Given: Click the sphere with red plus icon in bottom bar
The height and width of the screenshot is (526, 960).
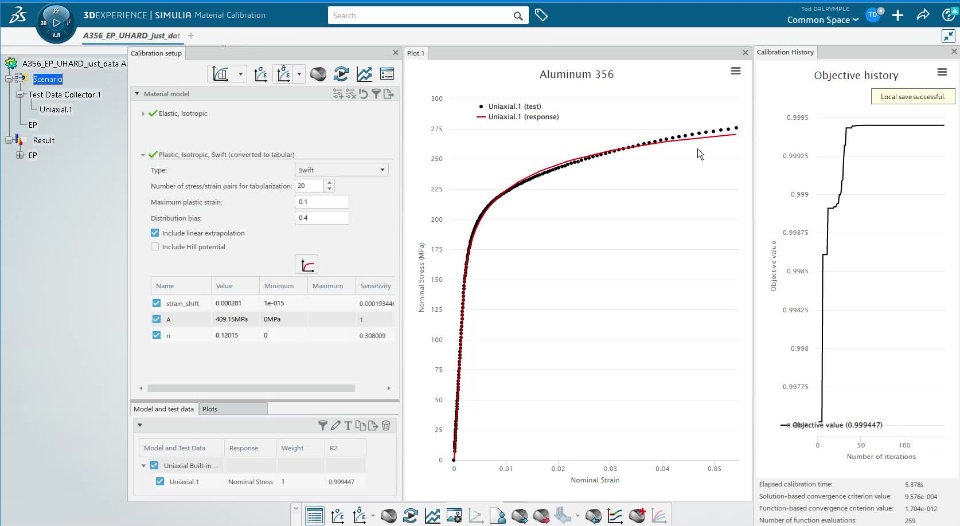Looking at the screenshot, I should coord(637,516).
